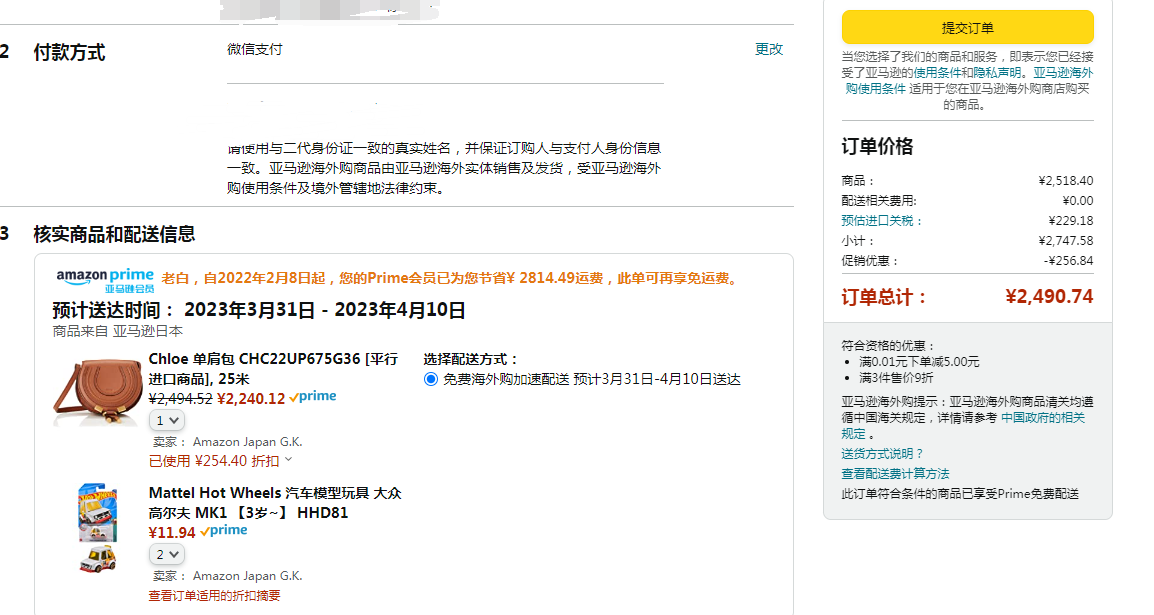The image size is (1154, 615).
Task: Click 更改 to change payment method
Action: [x=769, y=49]
